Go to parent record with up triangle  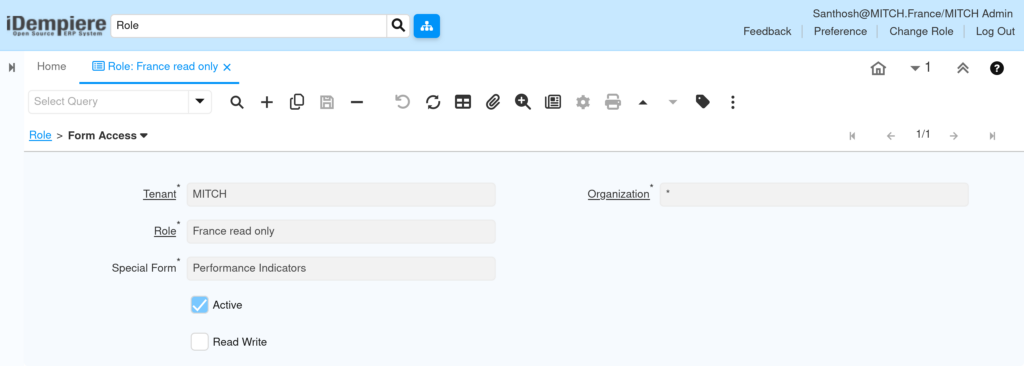(643, 102)
